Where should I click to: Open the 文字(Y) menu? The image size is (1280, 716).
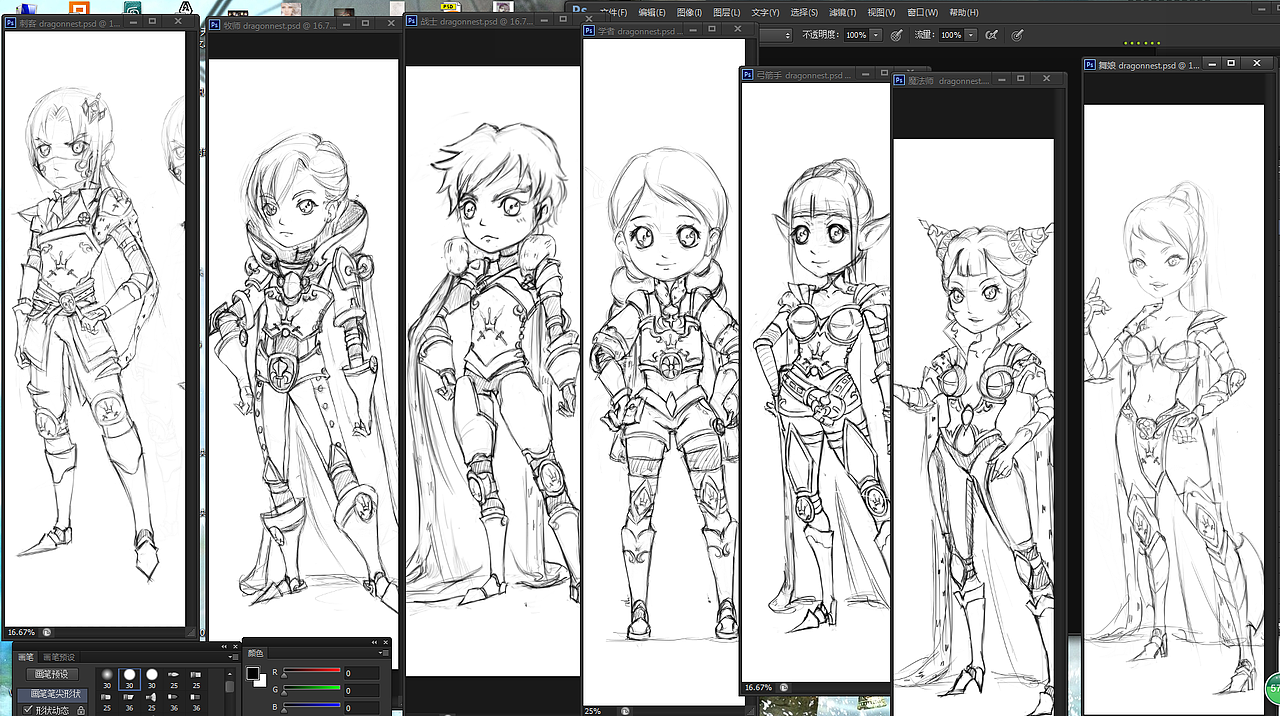click(x=765, y=12)
